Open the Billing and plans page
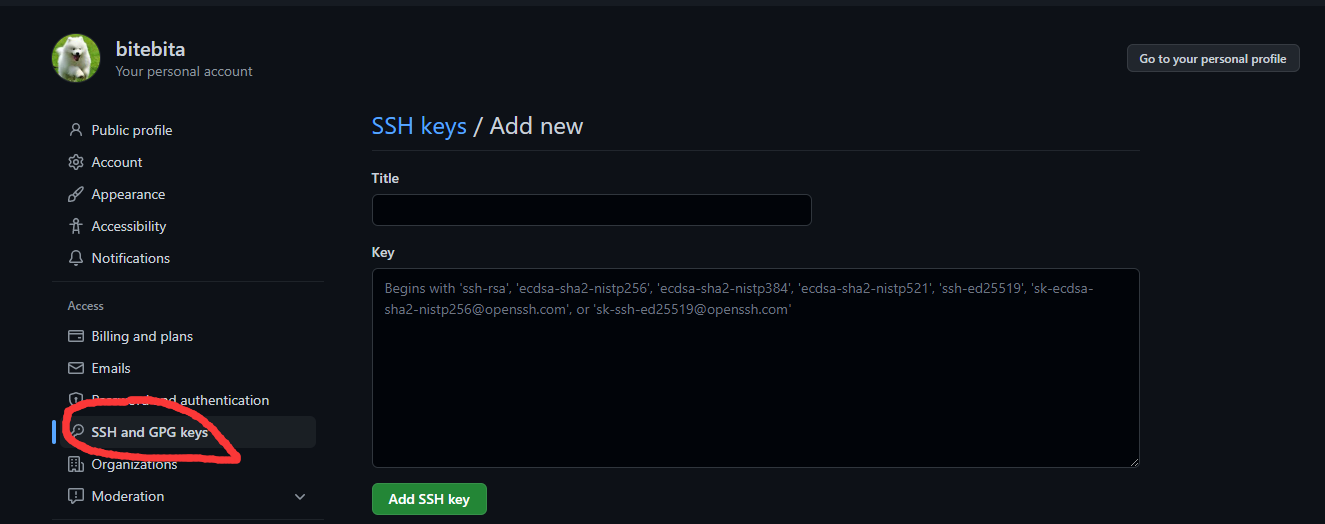Screen dimensions: 1325x524 coord(142,336)
